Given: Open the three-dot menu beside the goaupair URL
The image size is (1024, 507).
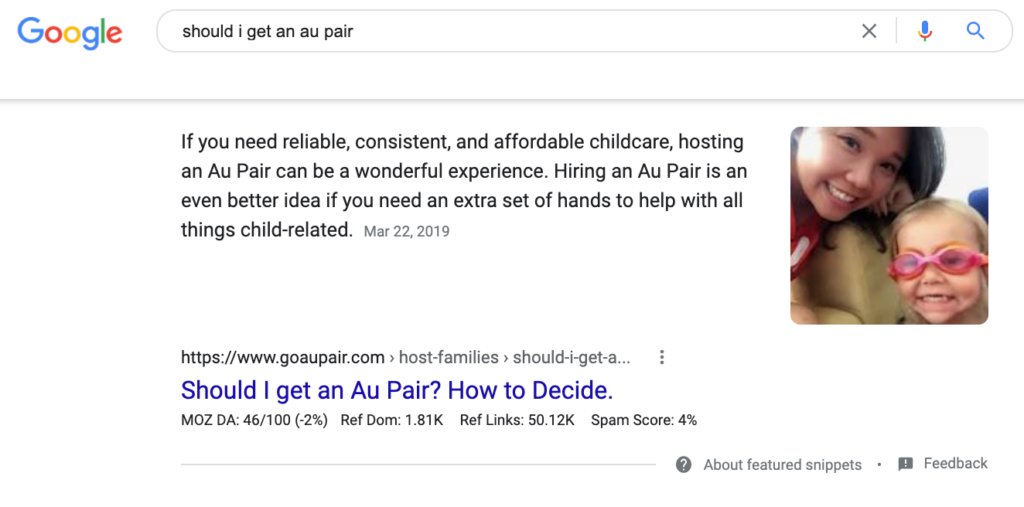Looking at the screenshot, I should point(661,357).
